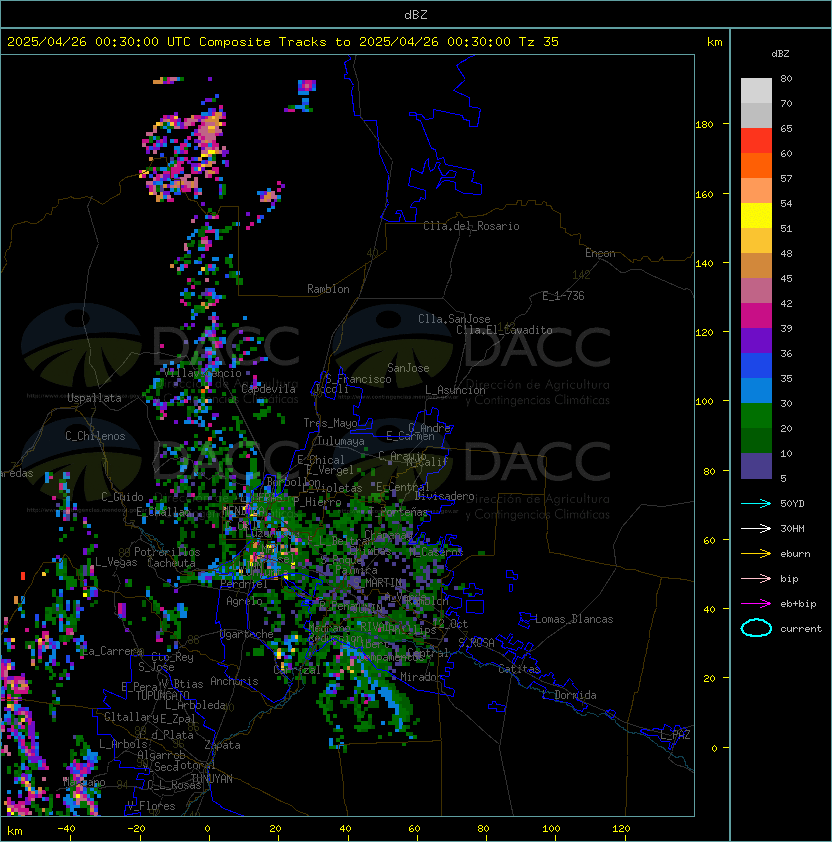Viewport: 832px width, 842px height.
Task: Click the L_Asuncion map label
Action: [455, 390]
